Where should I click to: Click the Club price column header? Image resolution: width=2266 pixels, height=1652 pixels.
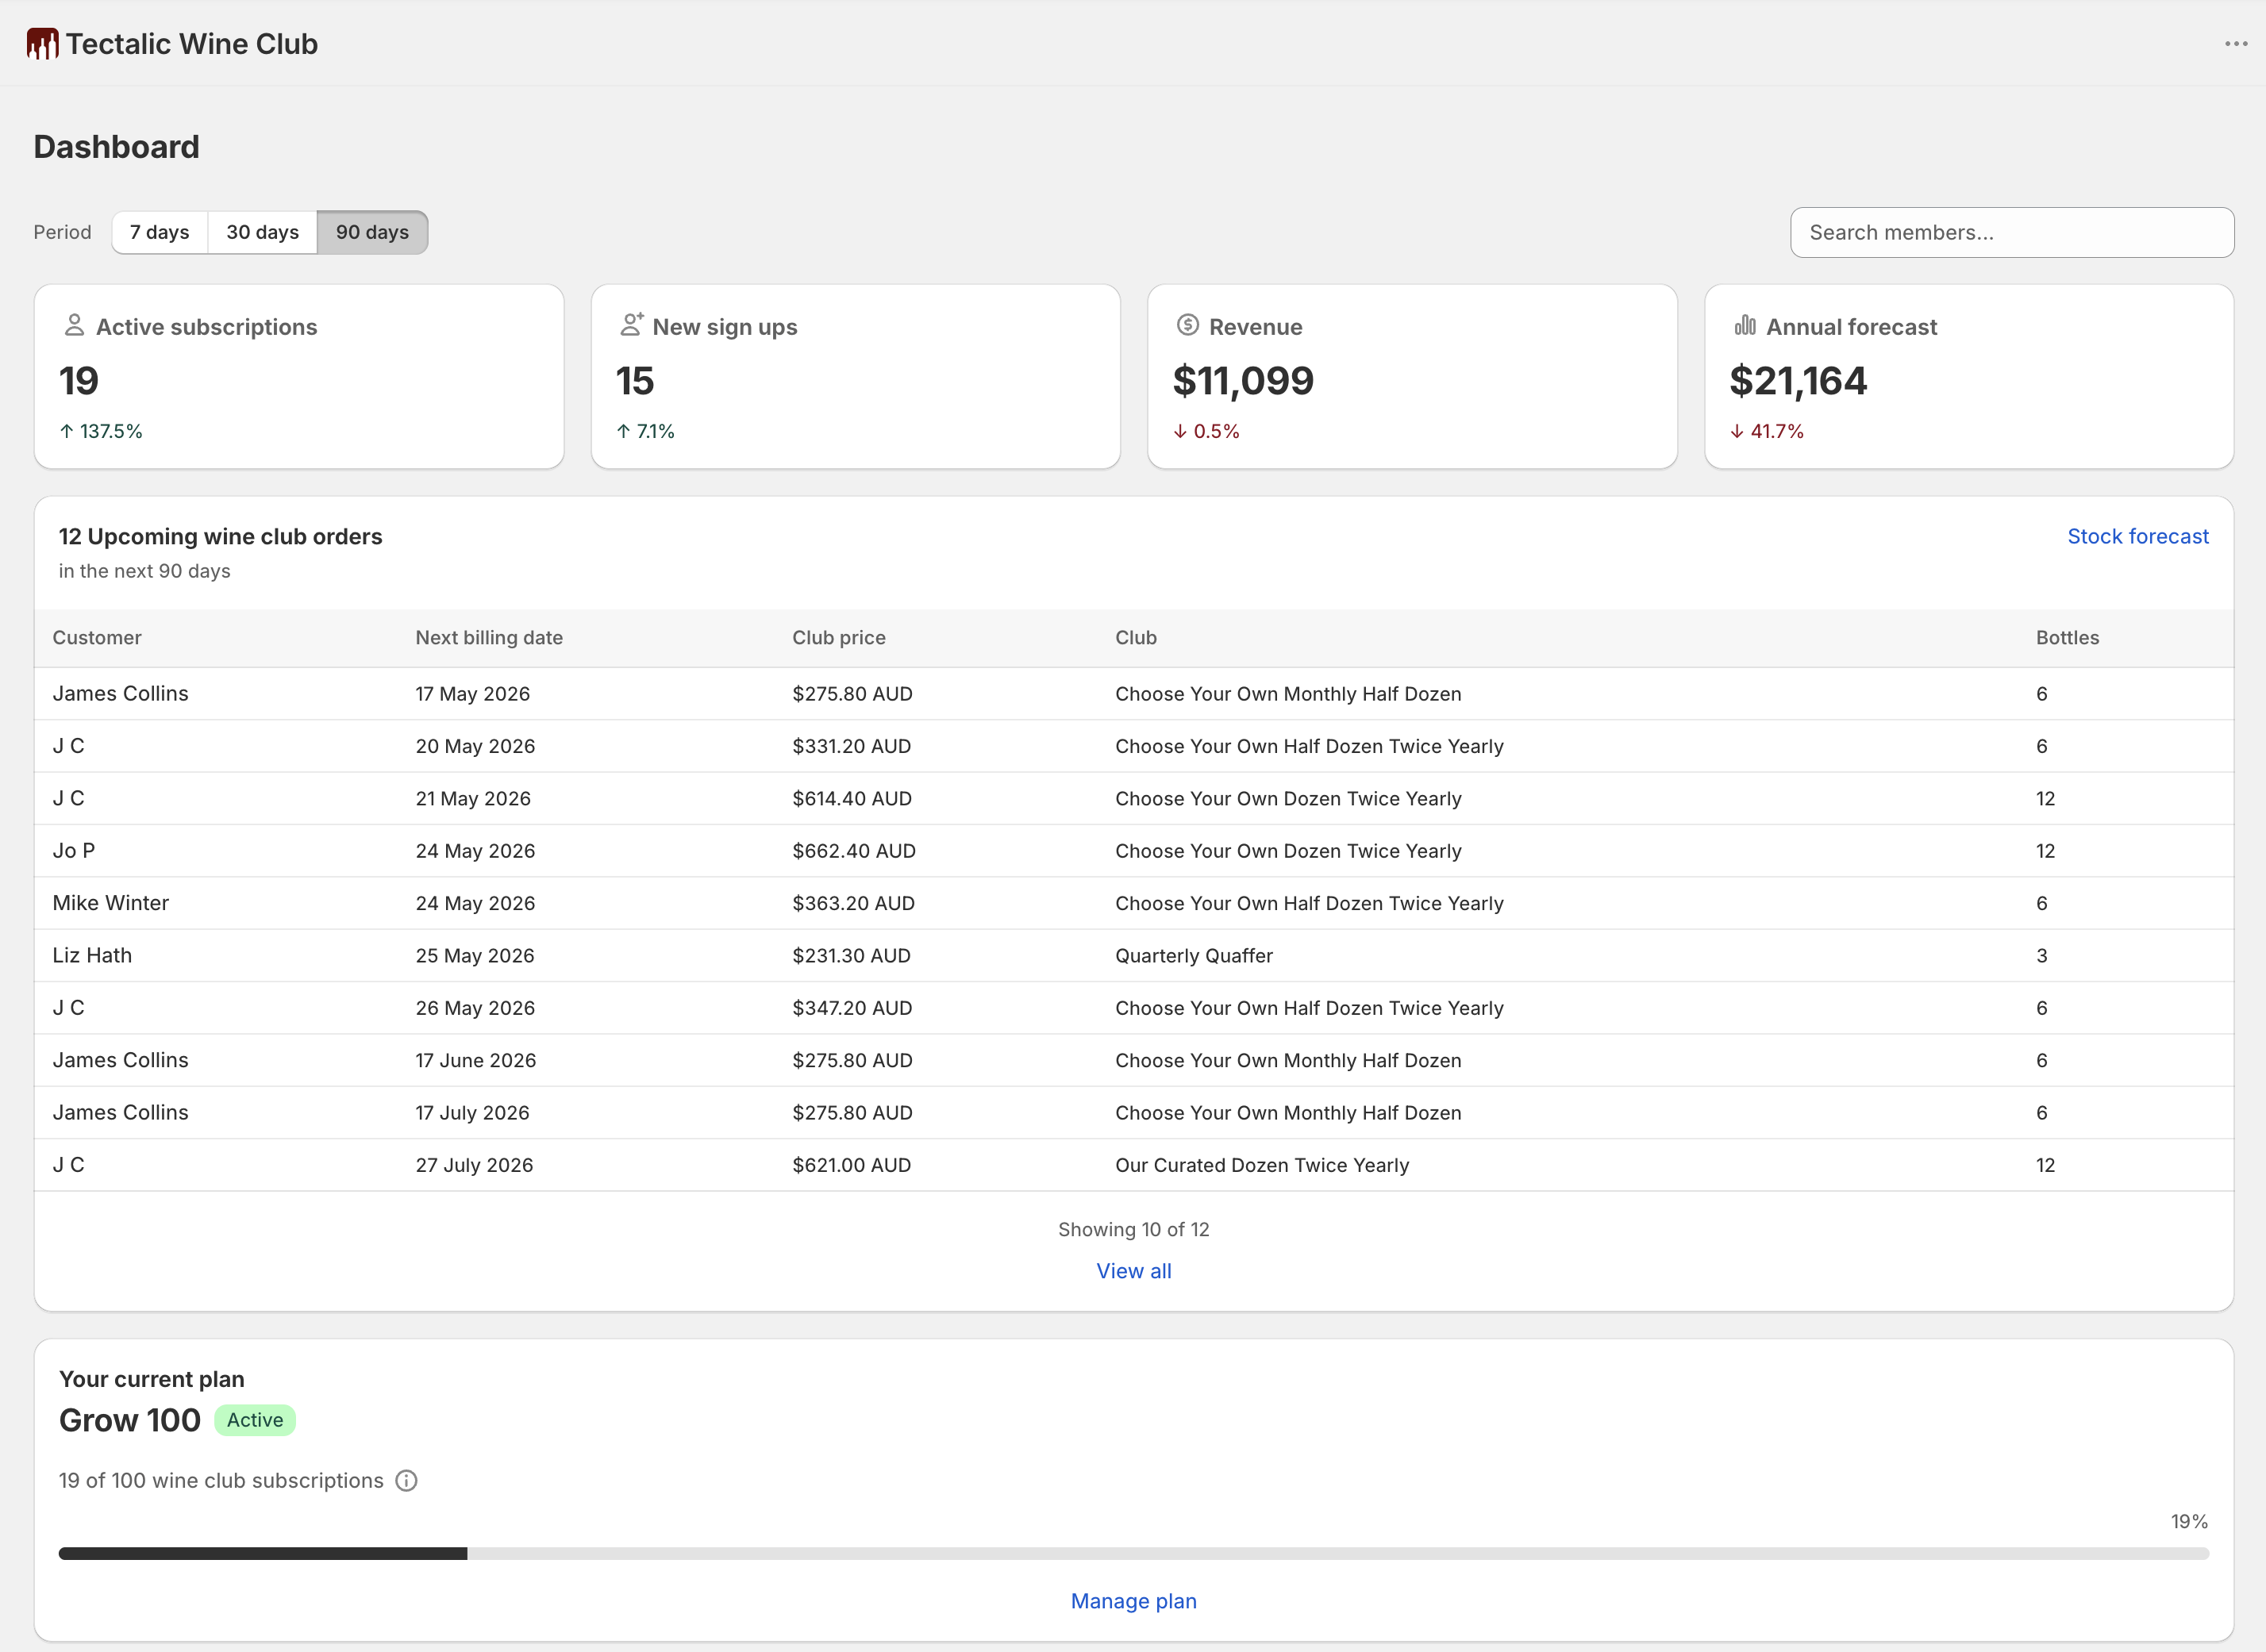click(x=838, y=637)
